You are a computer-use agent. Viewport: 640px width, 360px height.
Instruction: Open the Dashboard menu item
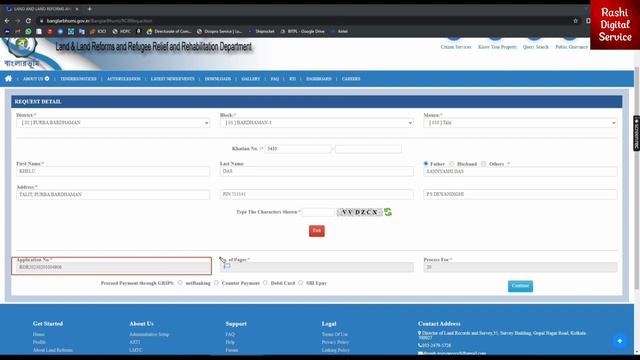click(x=319, y=79)
